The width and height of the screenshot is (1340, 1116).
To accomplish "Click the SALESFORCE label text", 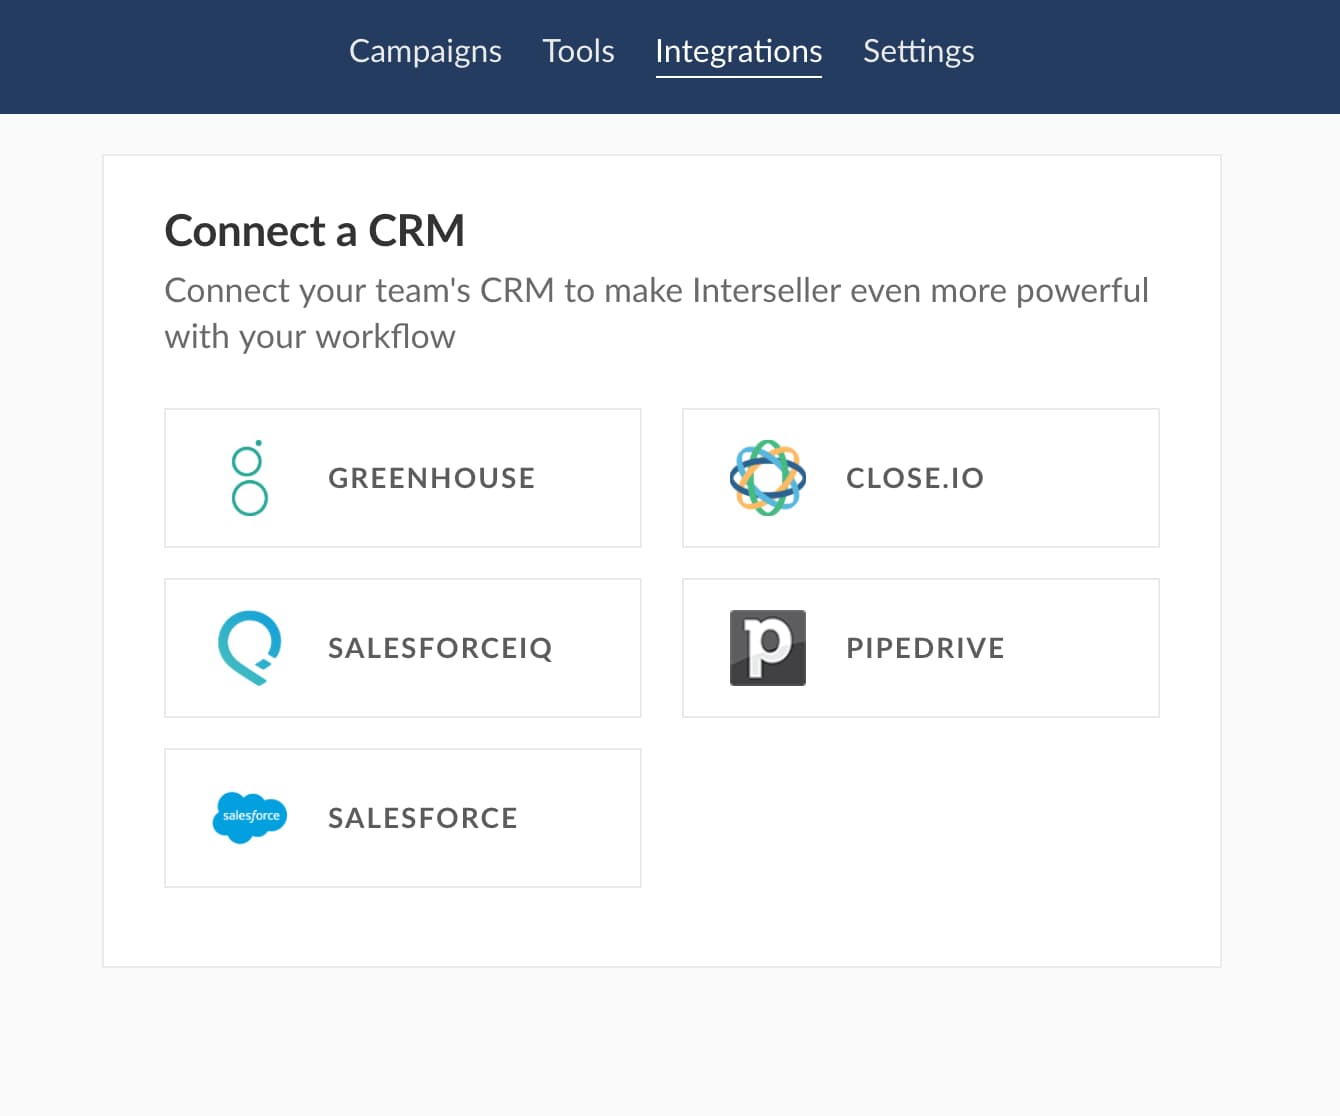I will (423, 818).
